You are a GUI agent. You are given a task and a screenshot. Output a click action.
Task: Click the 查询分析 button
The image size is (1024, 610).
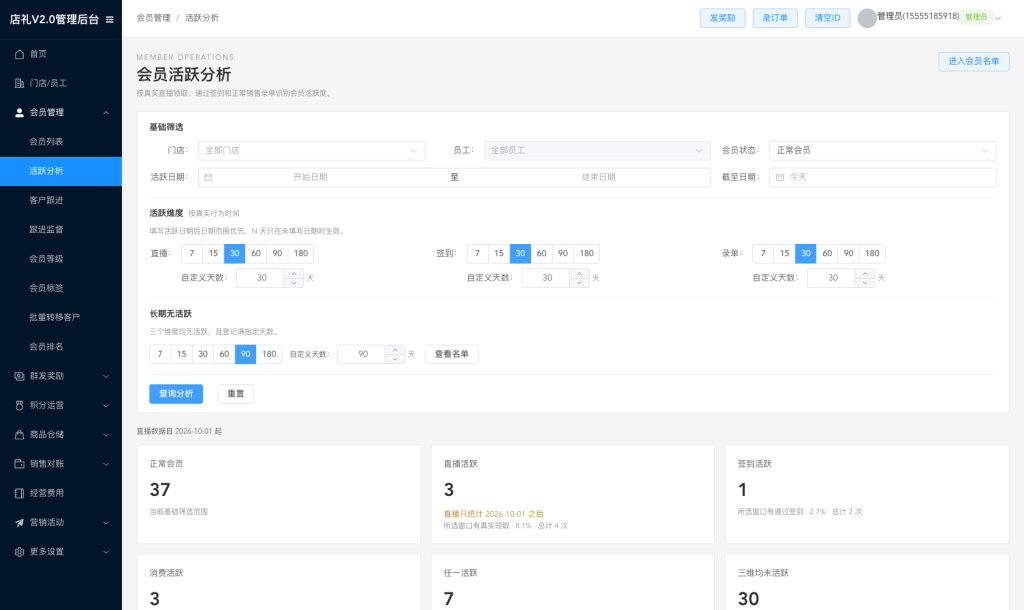(x=176, y=394)
